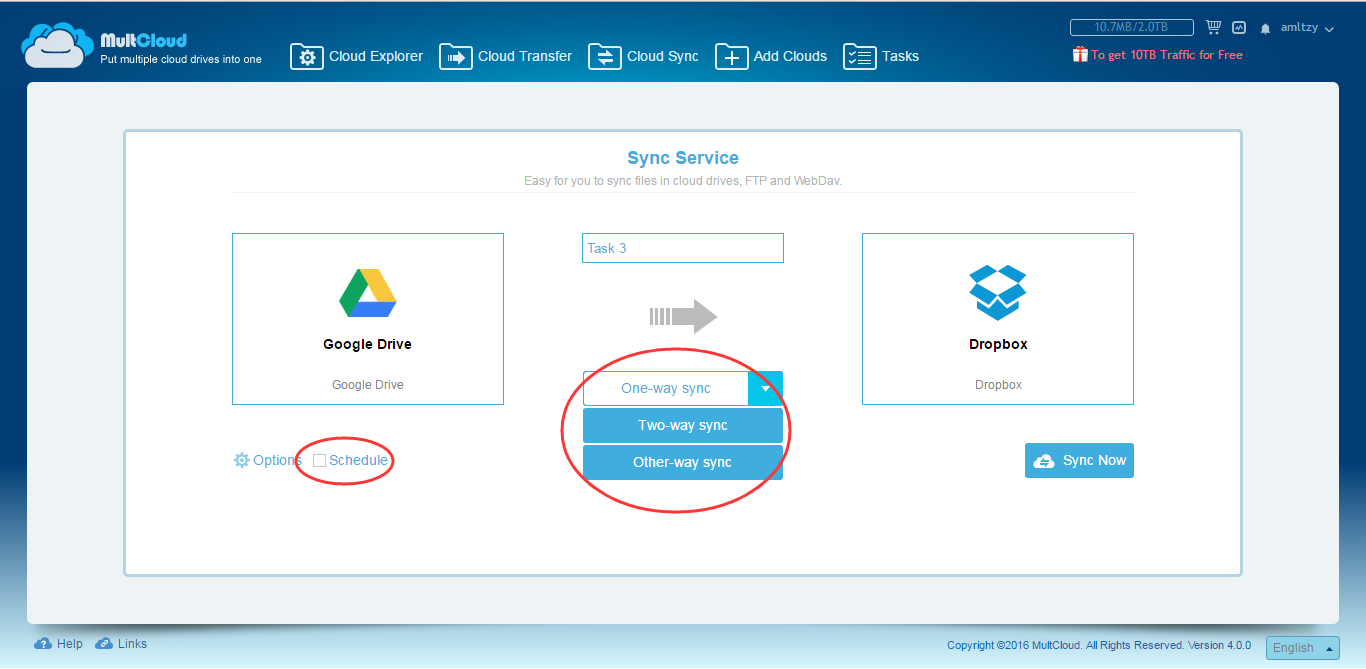The height and width of the screenshot is (669, 1366).
Task: Click the Schedule label text
Action: pyautogui.click(x=358, y=460)
